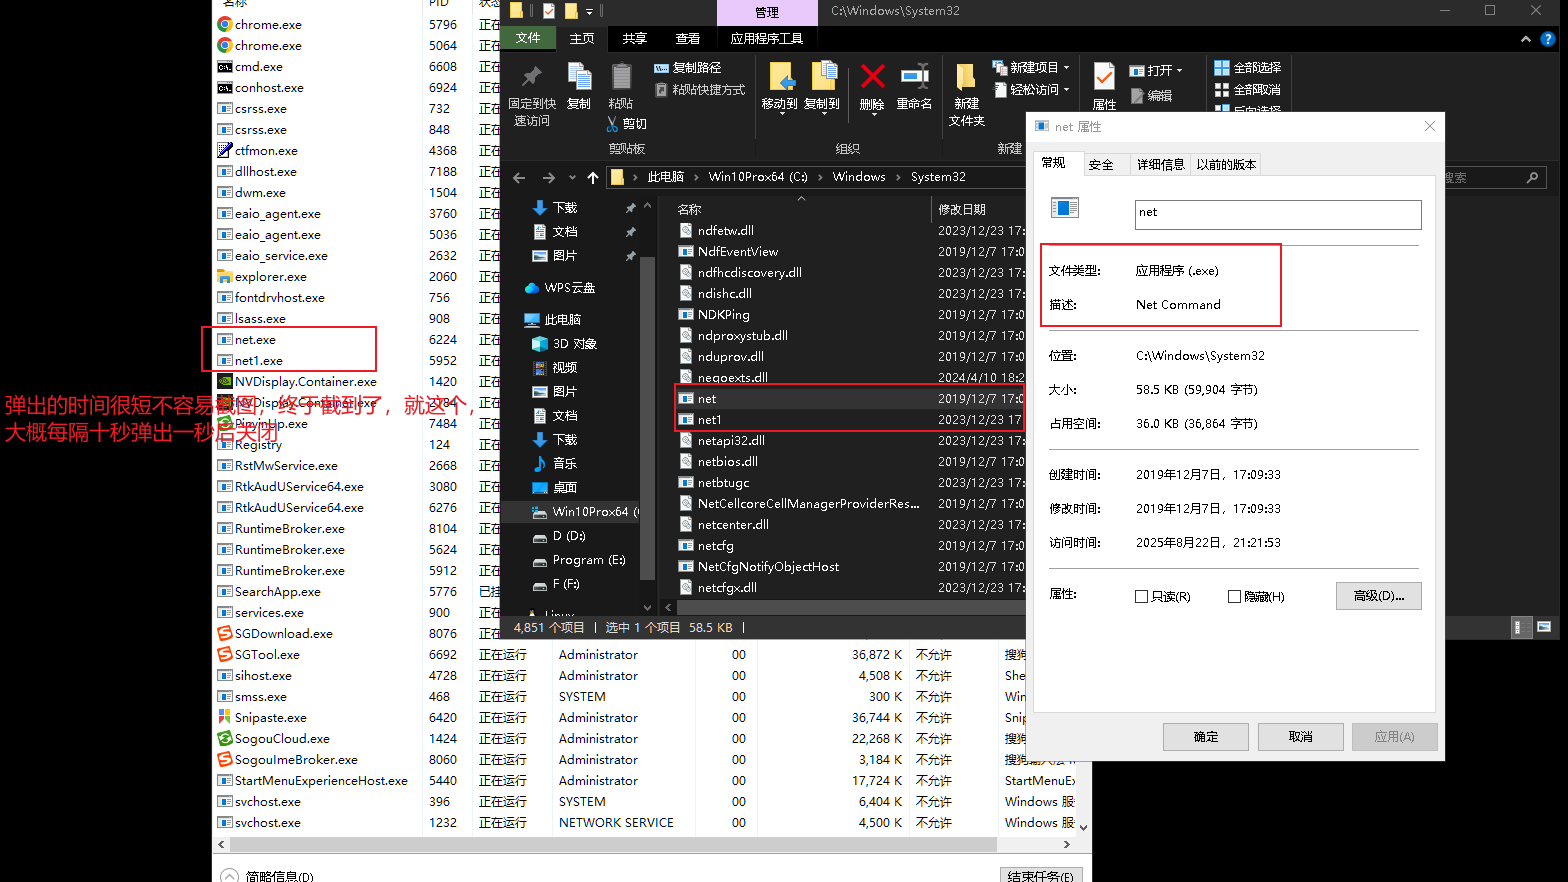Click the Explorer back arrow
The width and height of the screenshot is (1568, 882).
pyautogui.click(x=519, y=178)
